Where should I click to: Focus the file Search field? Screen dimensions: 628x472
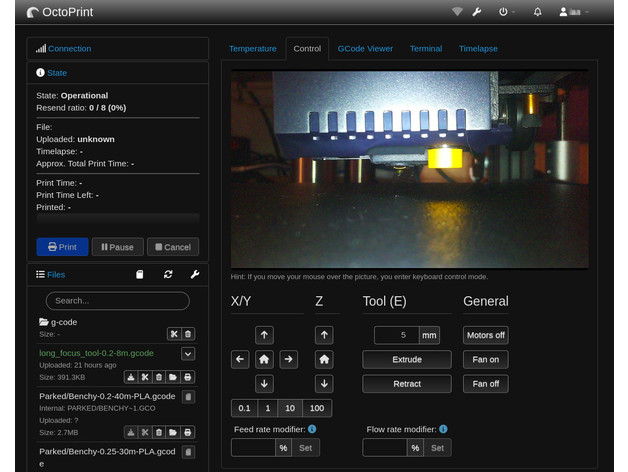point(117,300)
